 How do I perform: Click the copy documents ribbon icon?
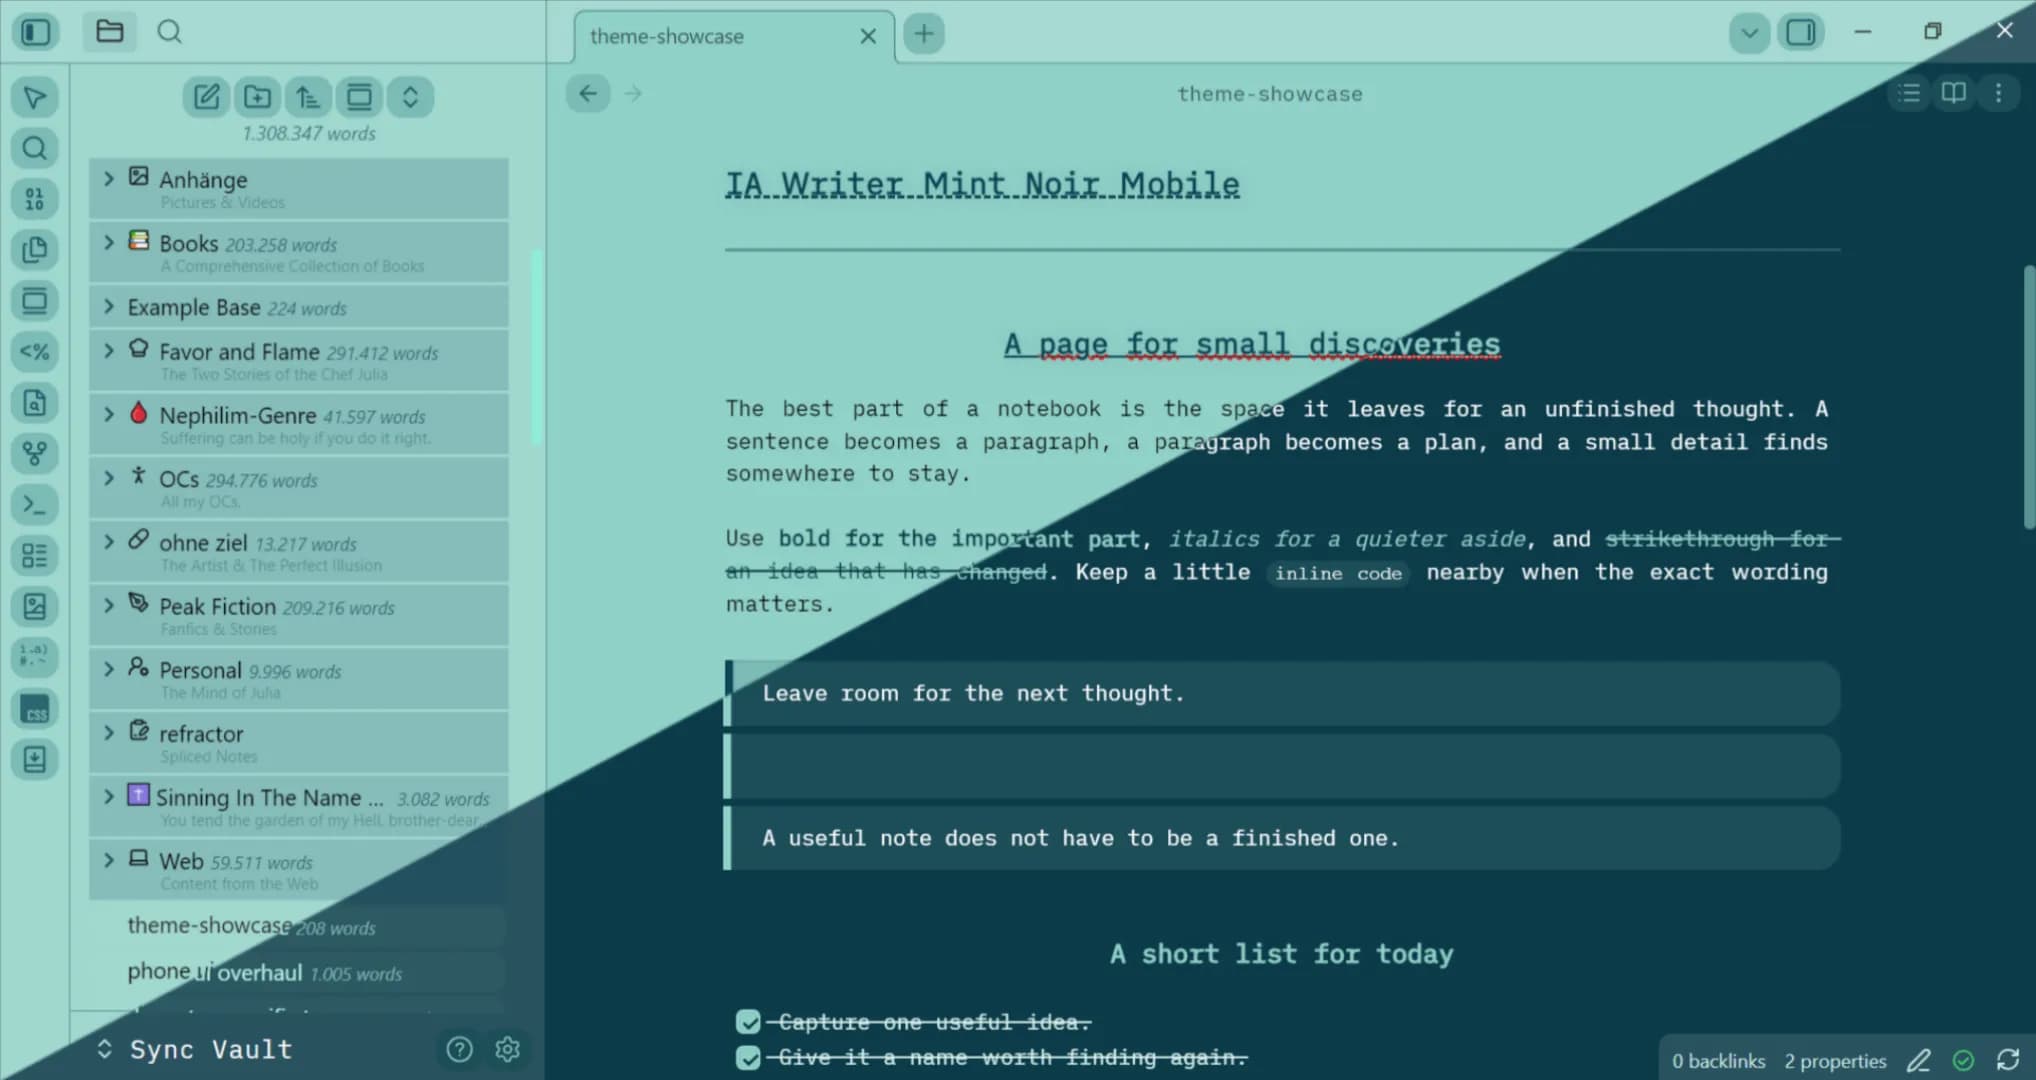tap(35, 250)
